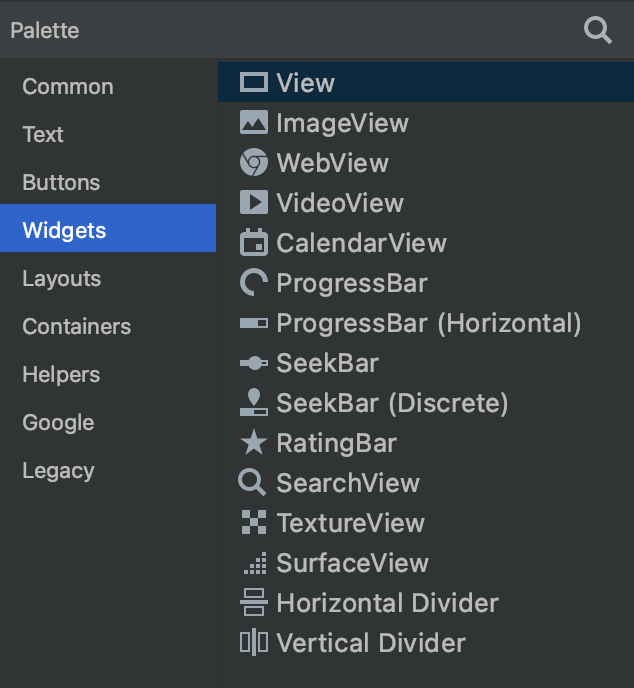
Task: Select the Vertical Divider icon
Action: [254, 643]
